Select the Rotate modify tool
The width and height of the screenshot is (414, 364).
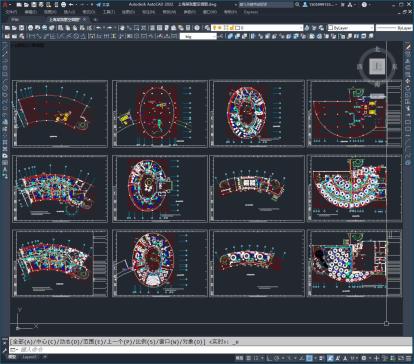point(408,88)
